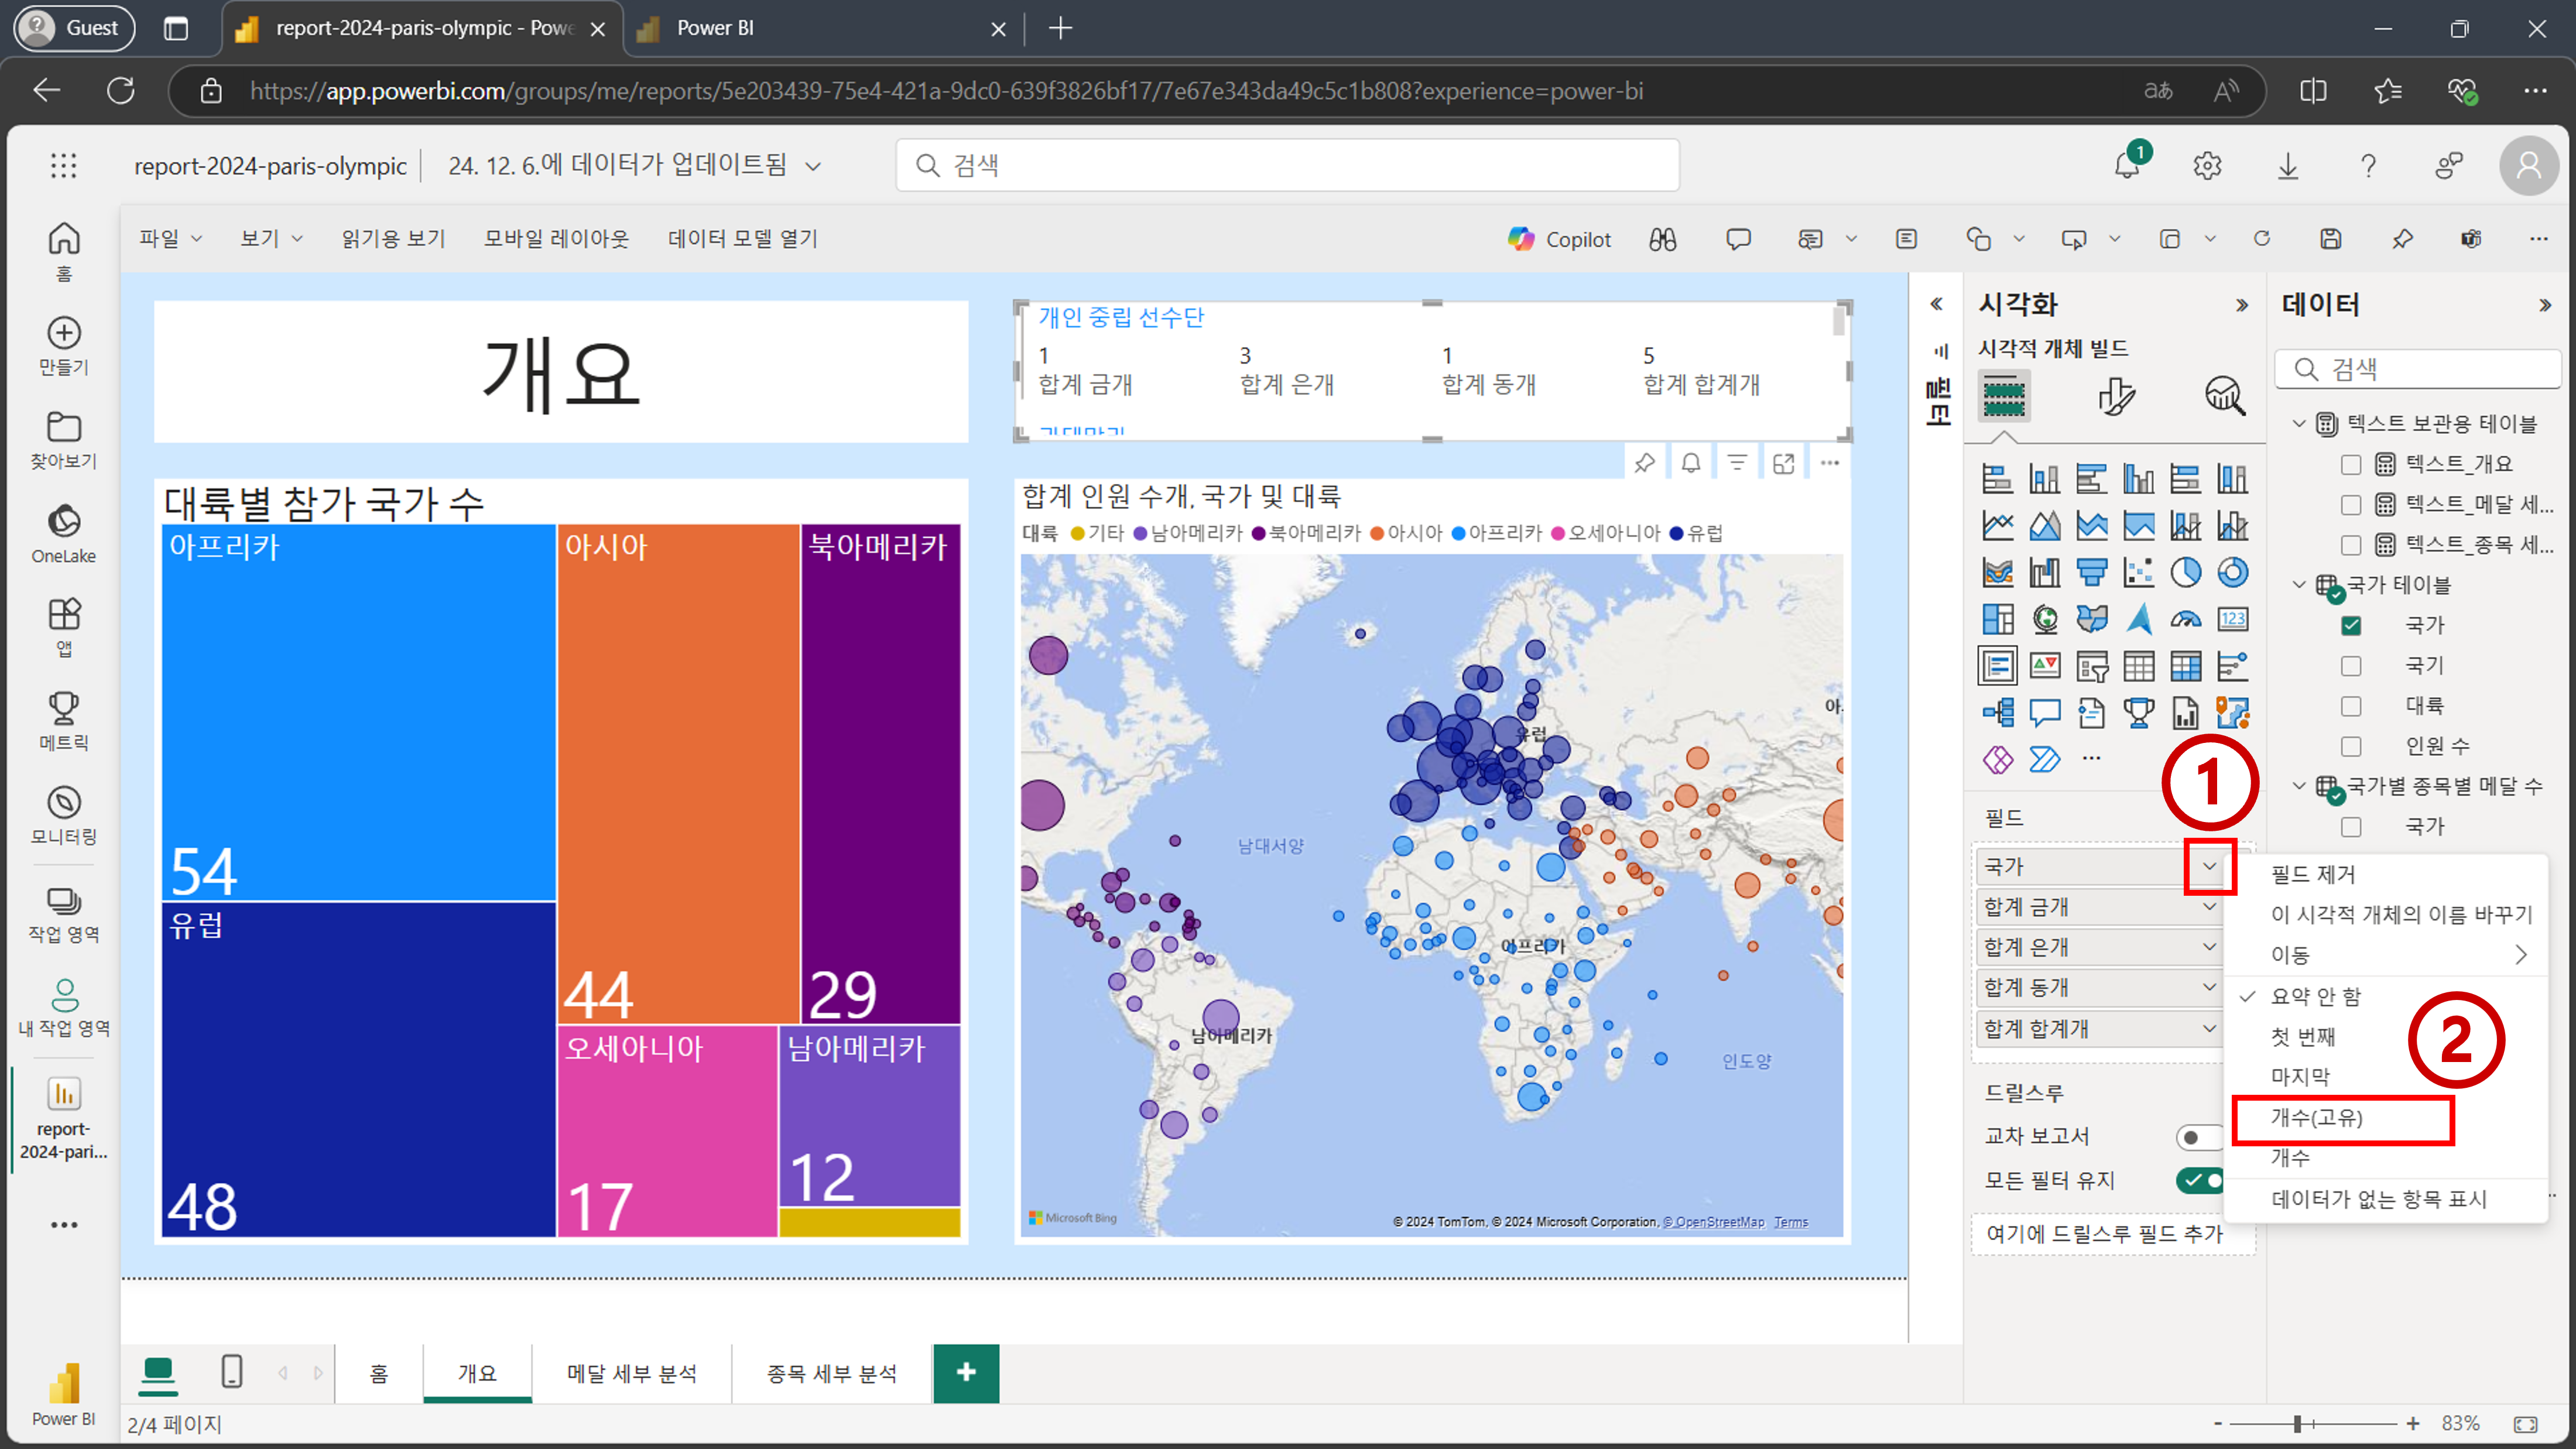
Task: Open dropdown for 합계 은개 field
Action: coord(2209,947)
